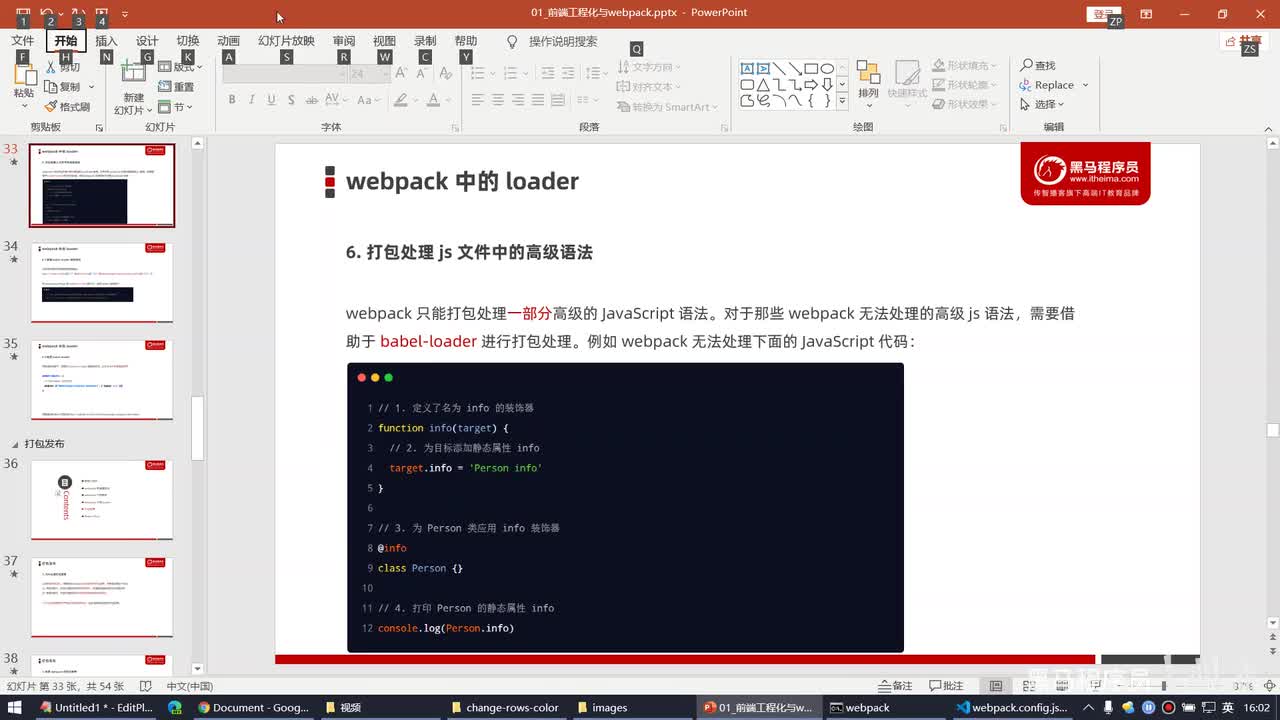Pick the right arrow shape
This screenshot has height=720, width=1280.
pyautogui.click(x=811, y=85)
